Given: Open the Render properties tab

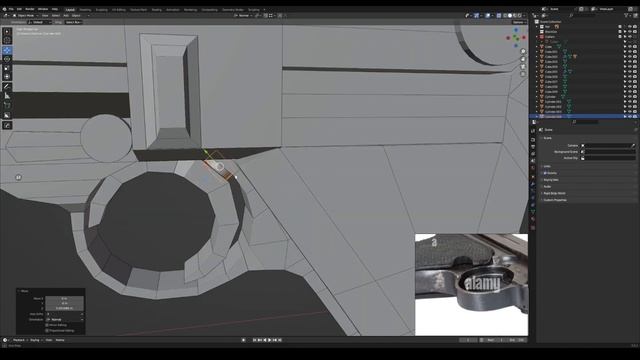Looking at the screenshot, I should coord(533,139).
